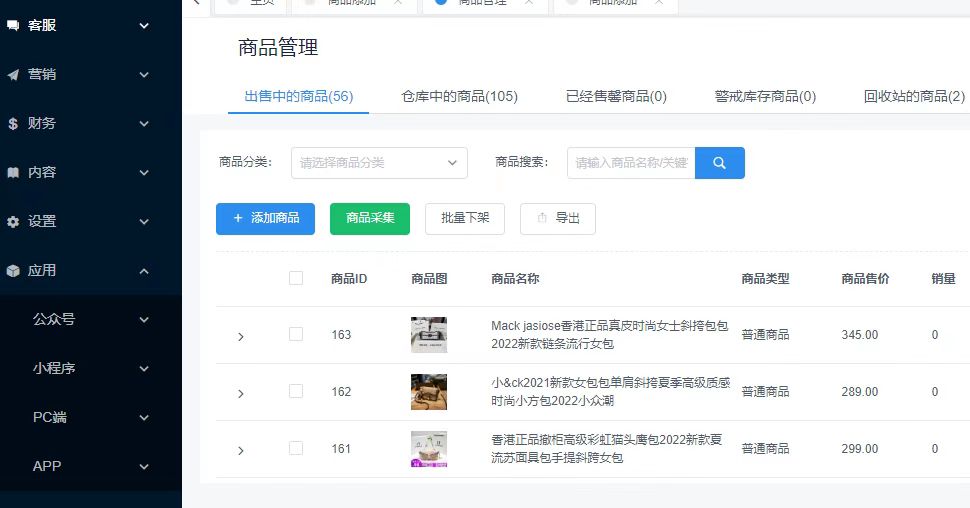Expand the 营销 sidebar menu chevron
The width and height of the screenshot is (970, 508).
144,75
